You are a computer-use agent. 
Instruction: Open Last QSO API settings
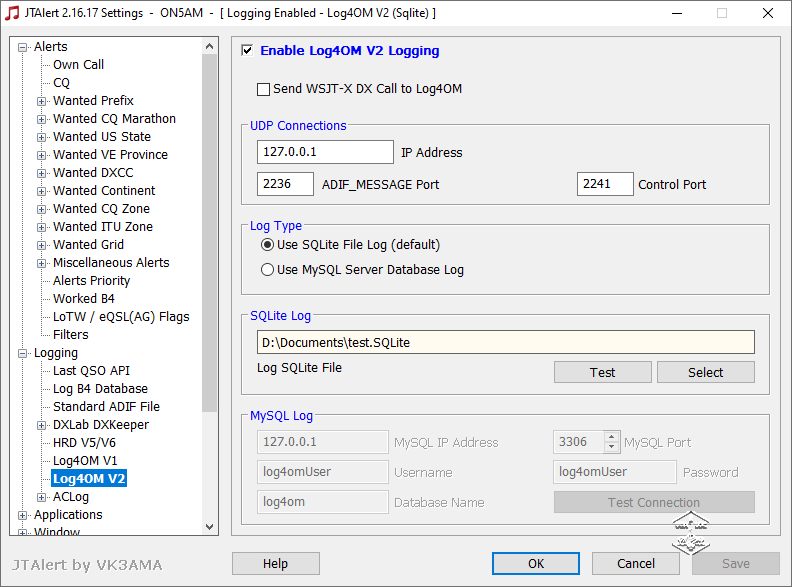pos(91,371)
